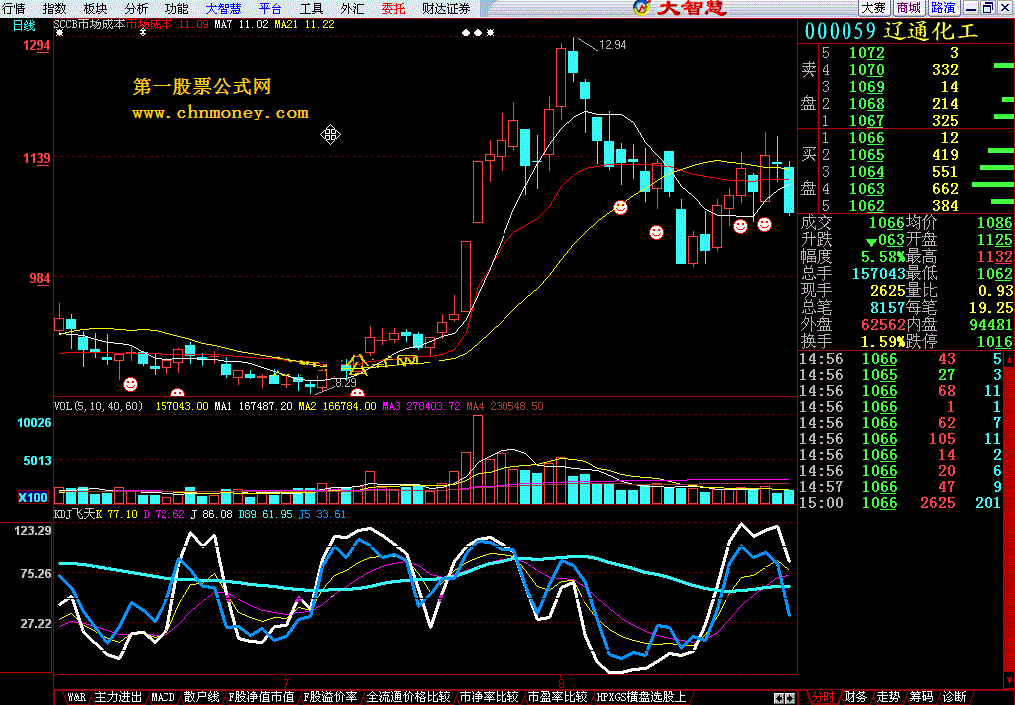Click the up arrow of trades list scrollbar
Image resolution: width=1015 pixels, height=705 pixels.
(x=1009, y=358)
